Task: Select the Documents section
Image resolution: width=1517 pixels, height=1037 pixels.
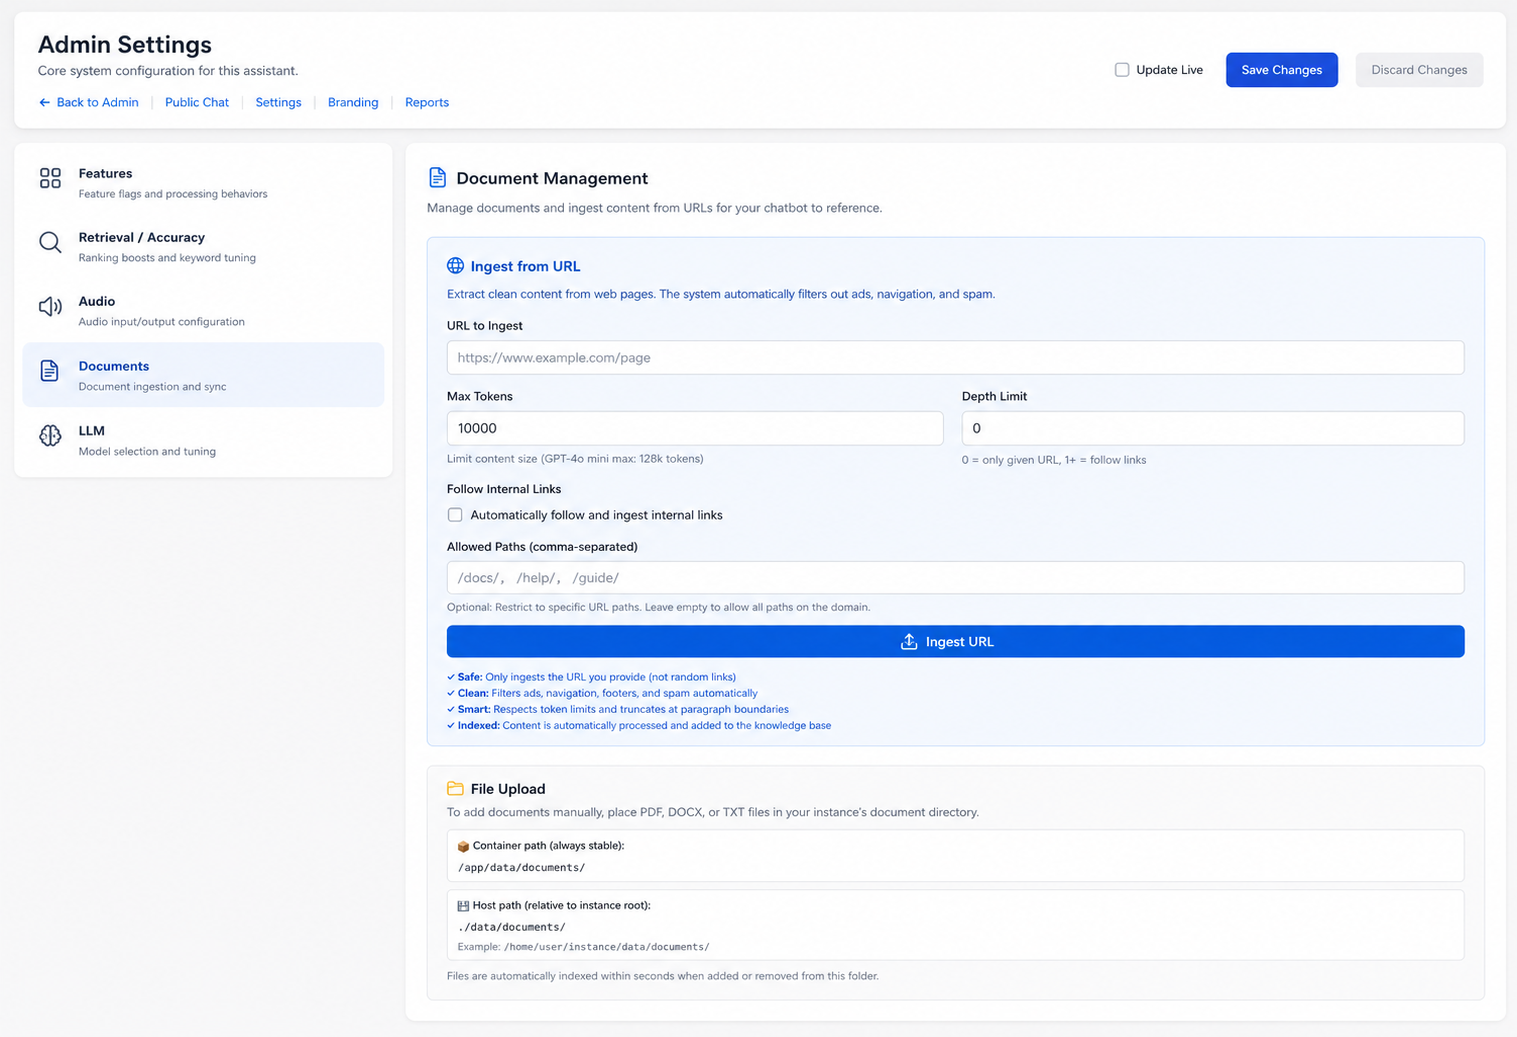Action: [x=203, y=375]
